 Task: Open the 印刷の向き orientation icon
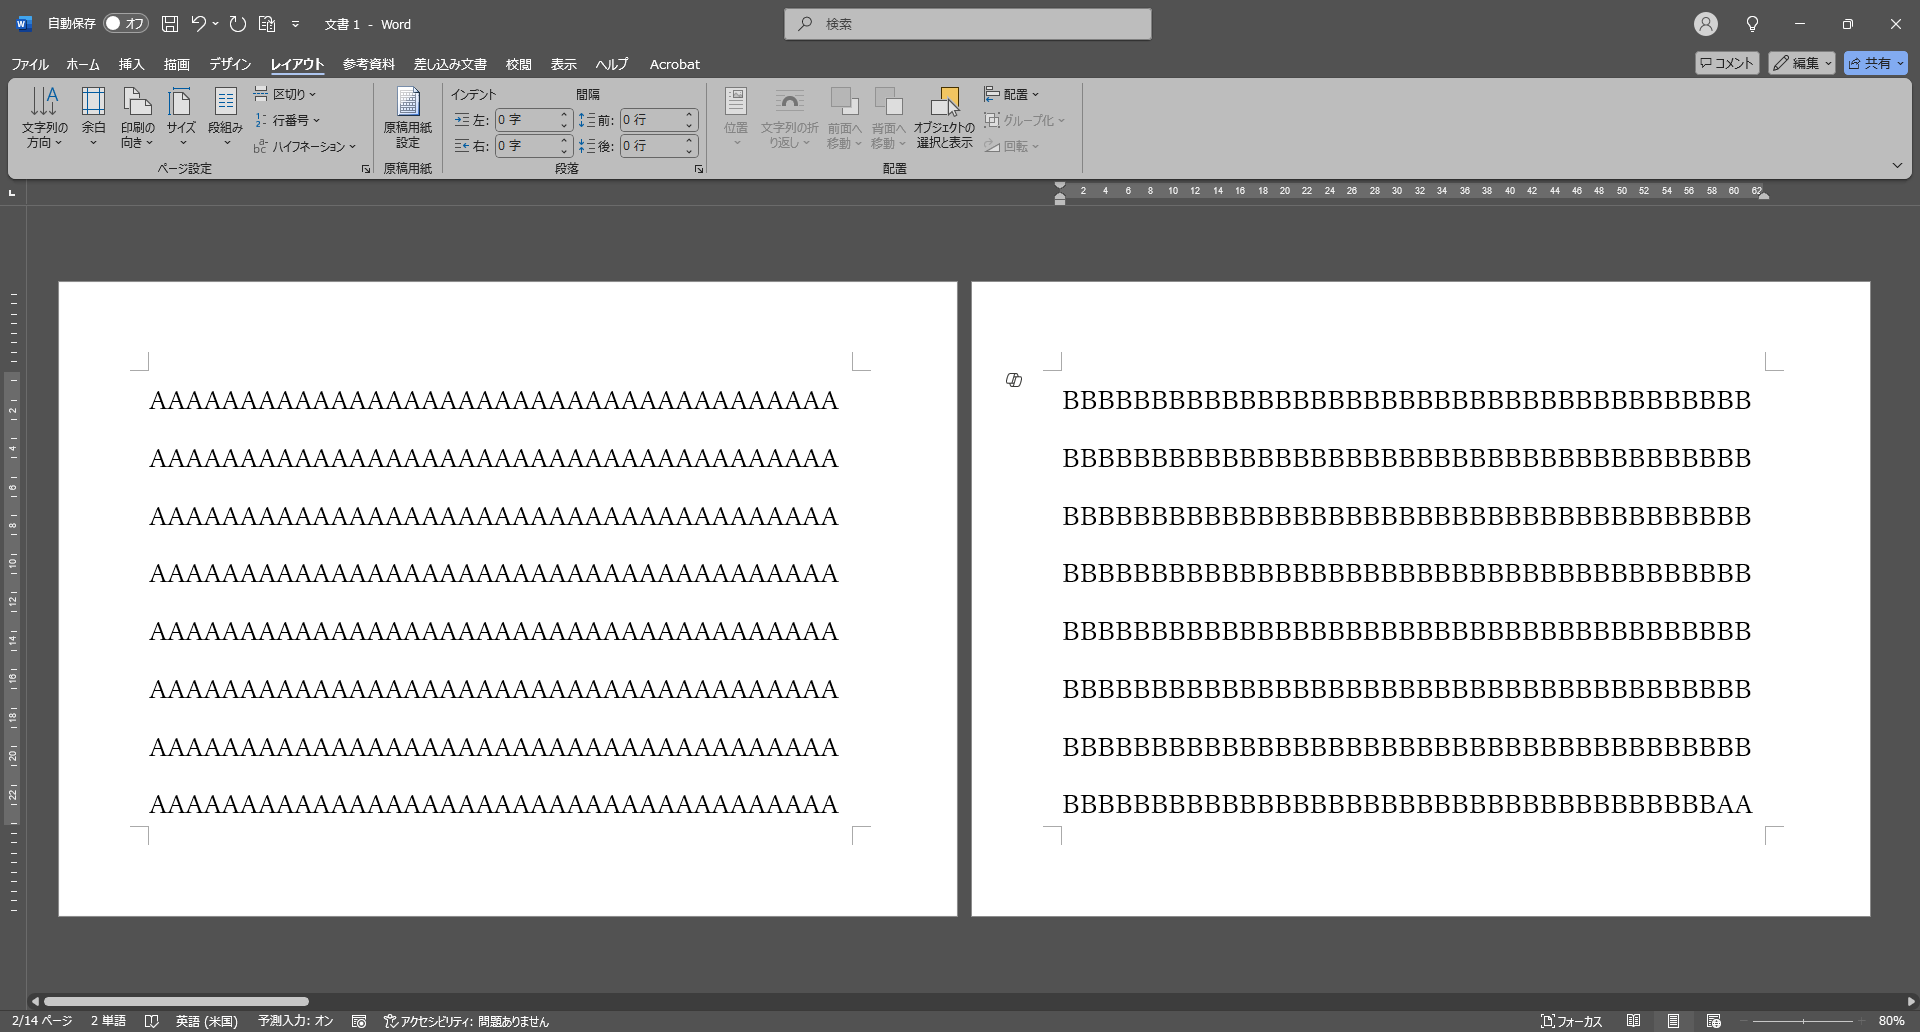coord(137,117)
